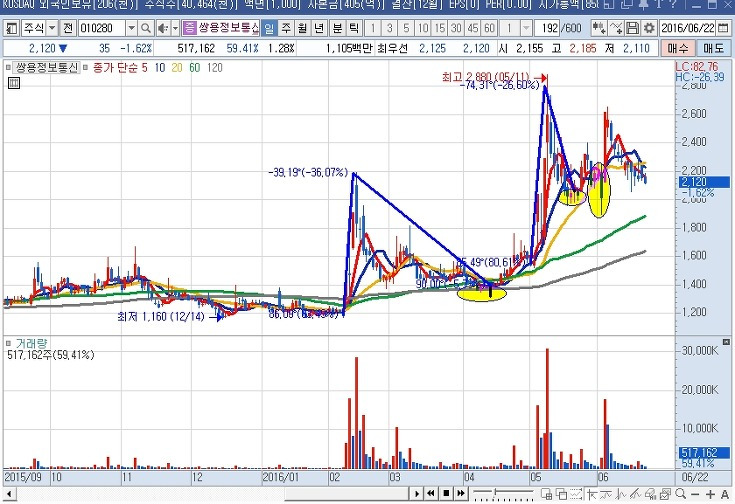Open the 주식 market type dropdown
The height and width of the screenshot is (504, 735).
tap(52, 29)
